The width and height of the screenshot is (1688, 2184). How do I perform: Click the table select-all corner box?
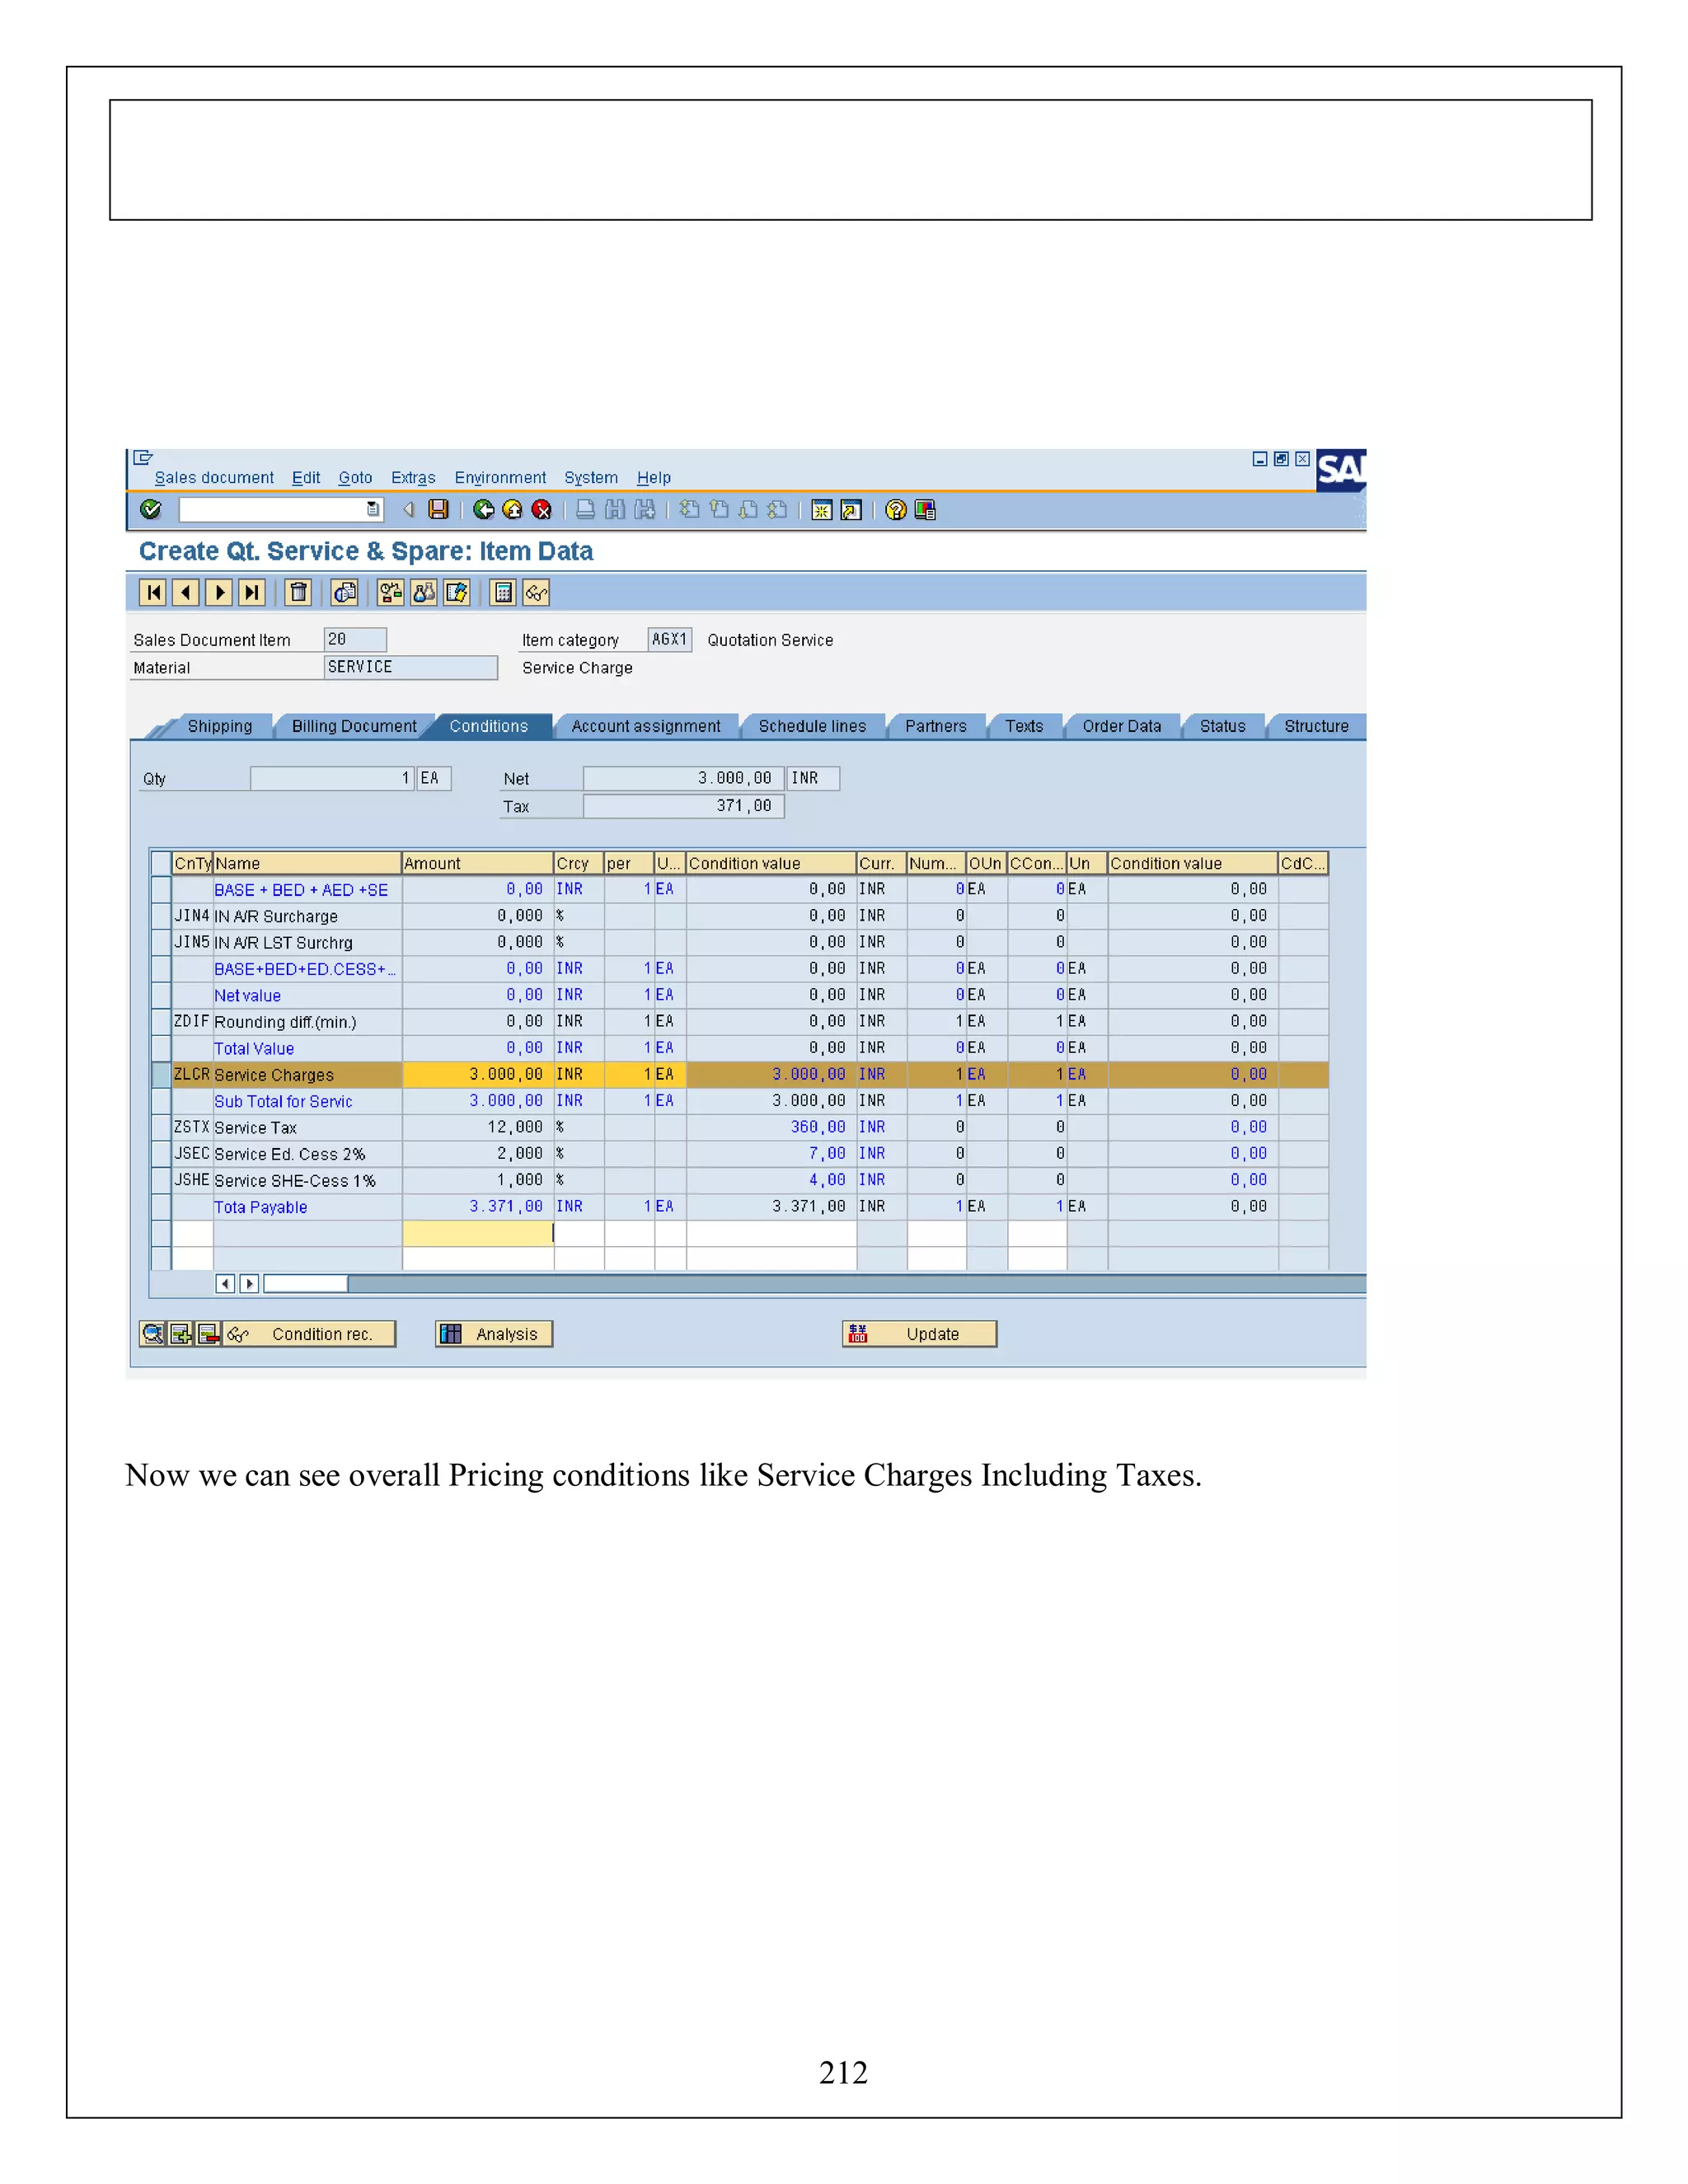click(160, 863)
